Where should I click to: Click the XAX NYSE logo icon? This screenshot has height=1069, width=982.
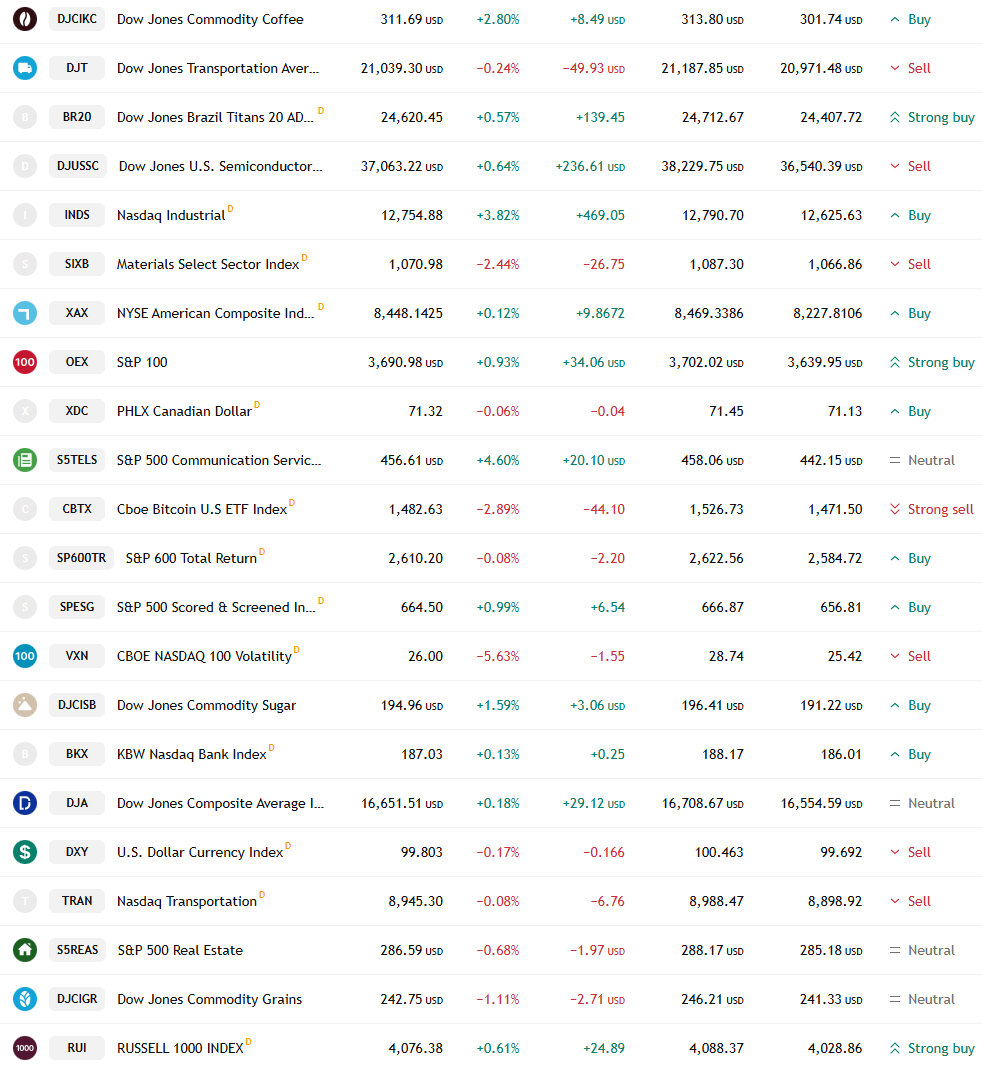[25, 313]
